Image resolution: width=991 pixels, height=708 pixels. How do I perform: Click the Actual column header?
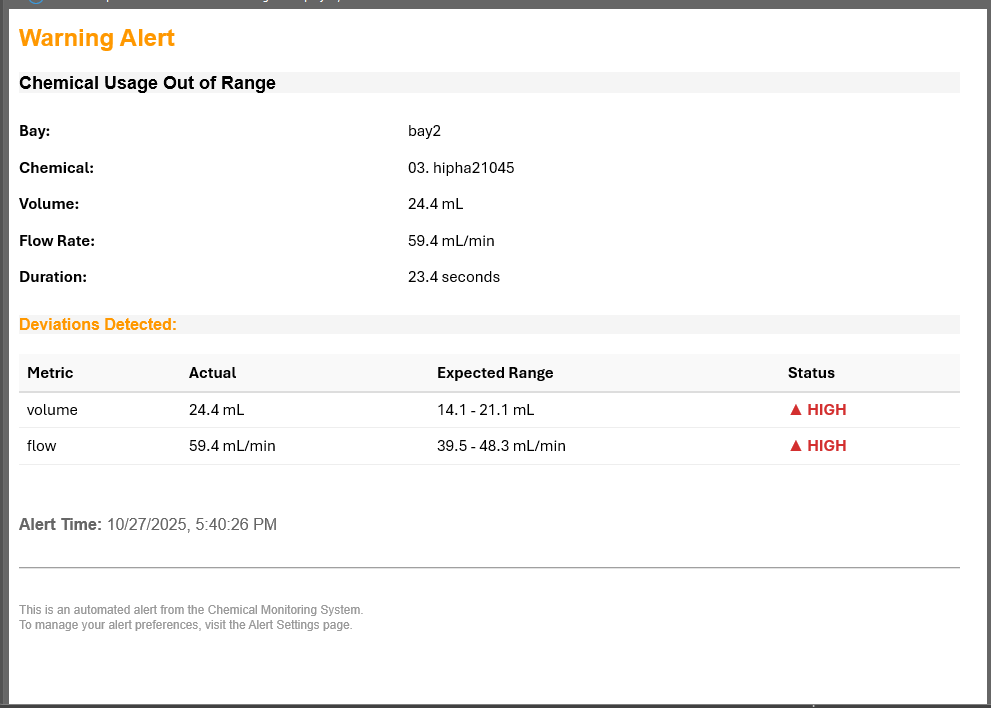point(212,372)
